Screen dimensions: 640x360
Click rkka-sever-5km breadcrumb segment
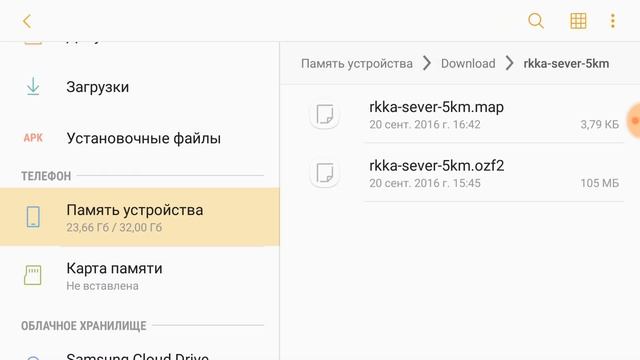[566, 64]
